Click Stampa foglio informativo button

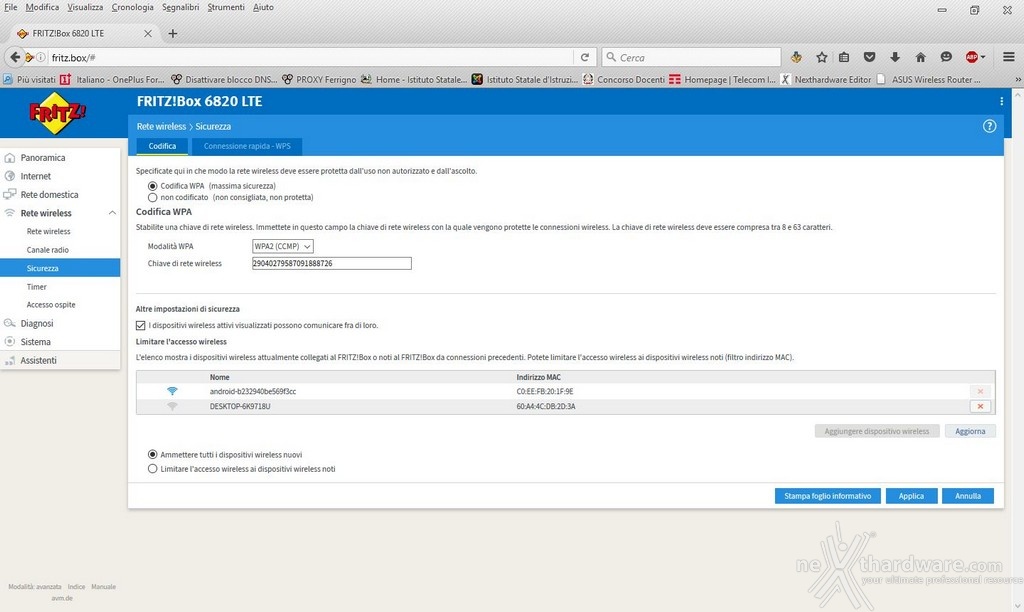click(827, 496)
